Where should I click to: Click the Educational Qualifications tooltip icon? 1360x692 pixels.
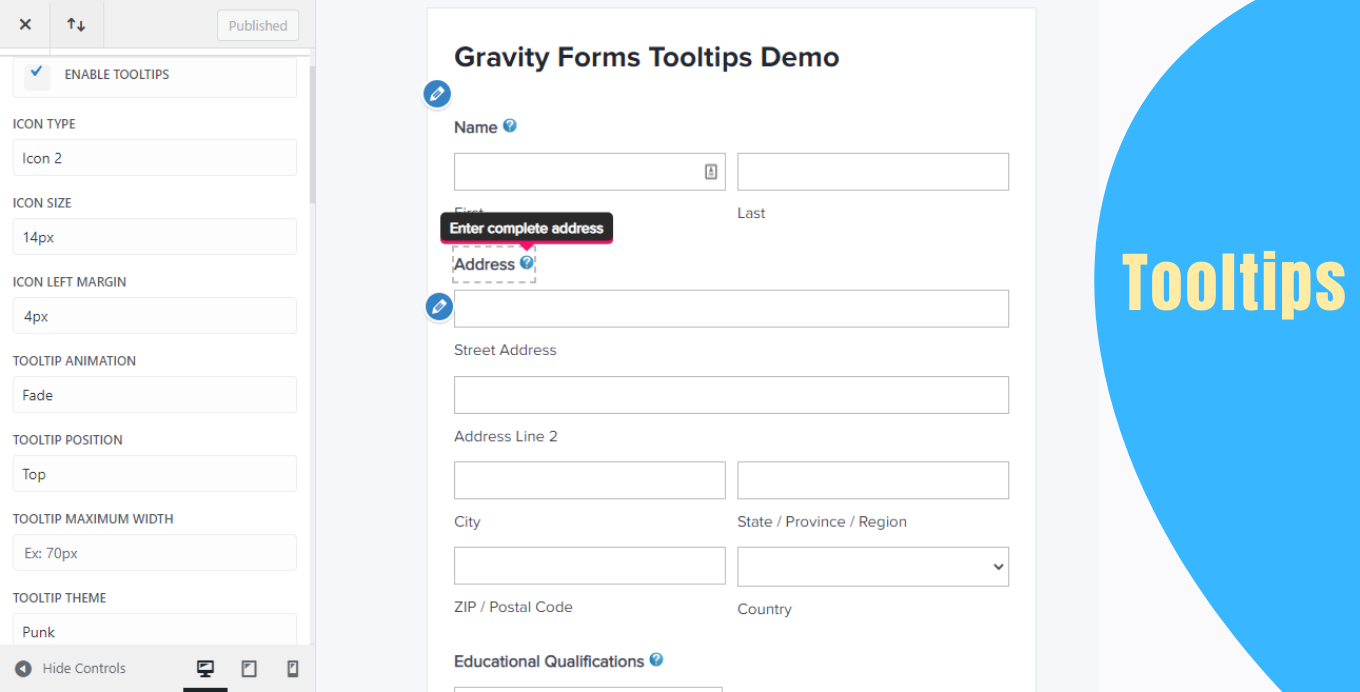(656, 660)
